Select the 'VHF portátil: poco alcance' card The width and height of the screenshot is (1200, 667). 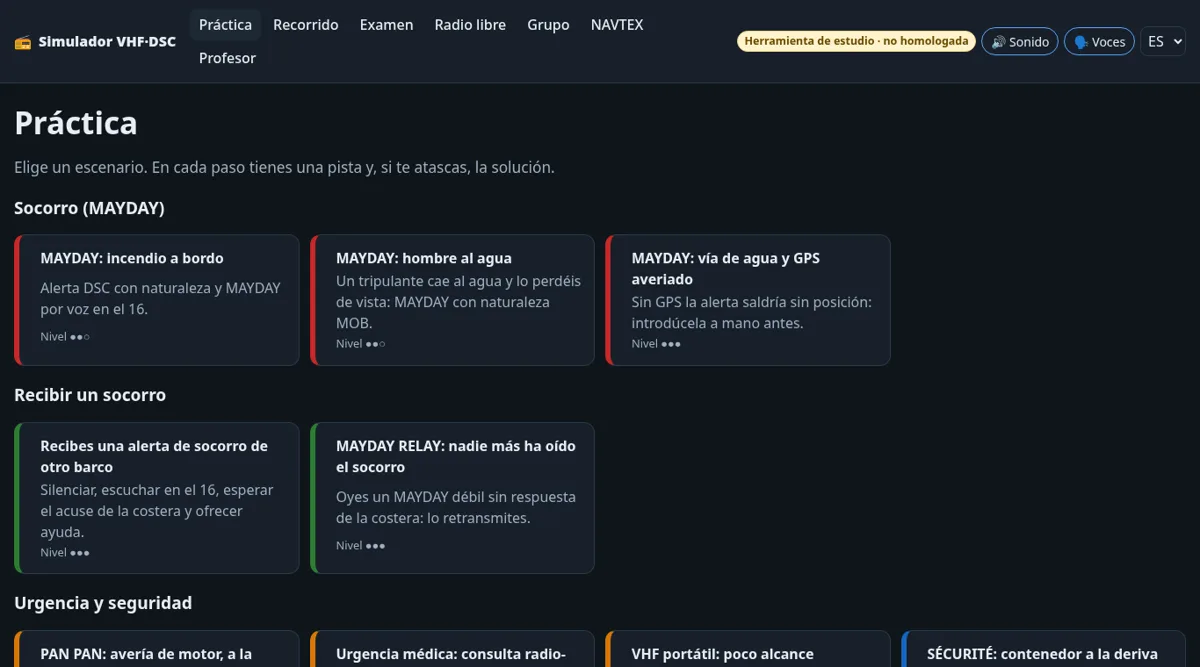pyautogui.click(x=748, y=649)
